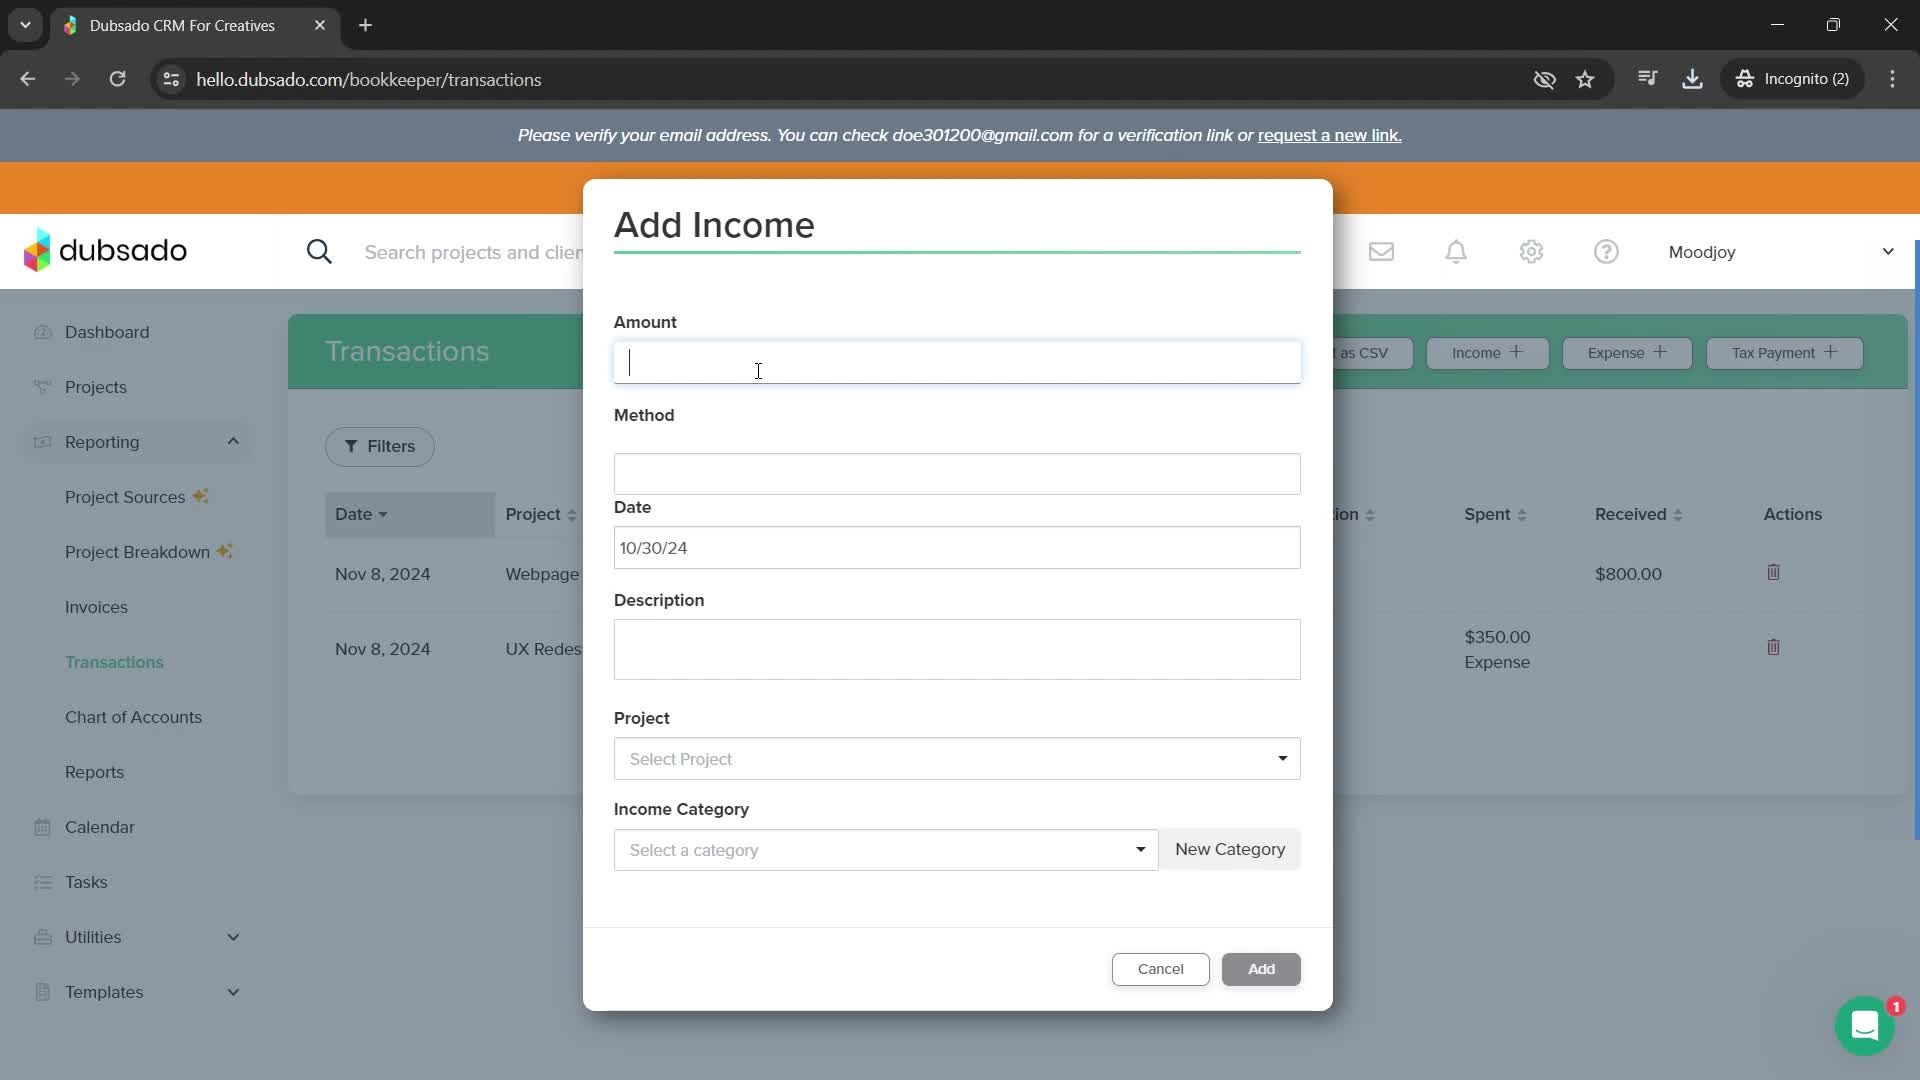Open the Select a category dropdown

pyautogui.click(x=886, y=850)
